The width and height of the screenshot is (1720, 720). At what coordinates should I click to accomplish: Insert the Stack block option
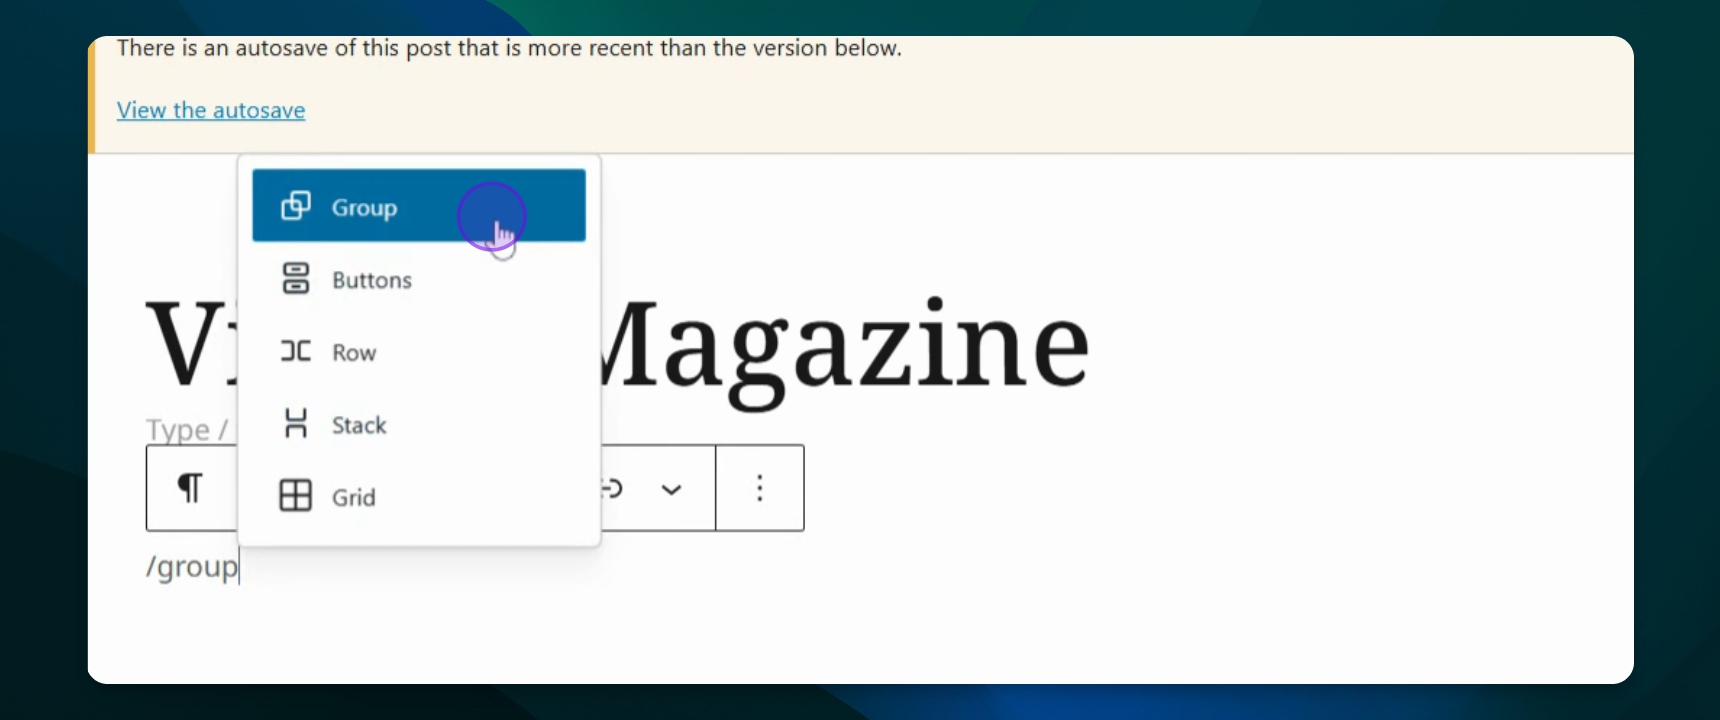coord(419,424)
